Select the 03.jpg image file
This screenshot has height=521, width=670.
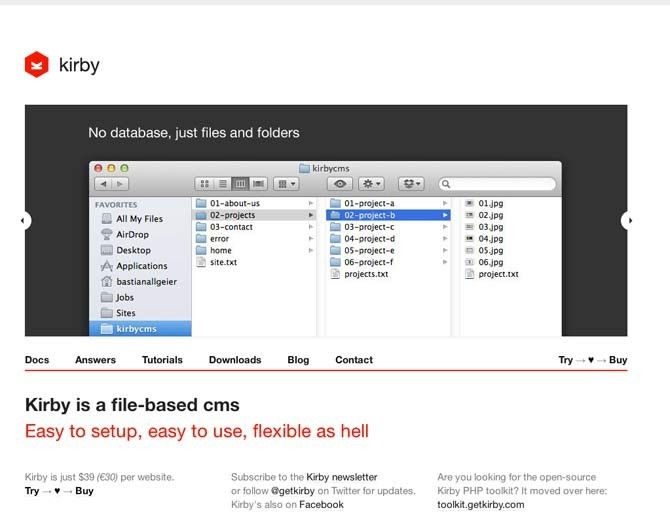tap(484, 227)
